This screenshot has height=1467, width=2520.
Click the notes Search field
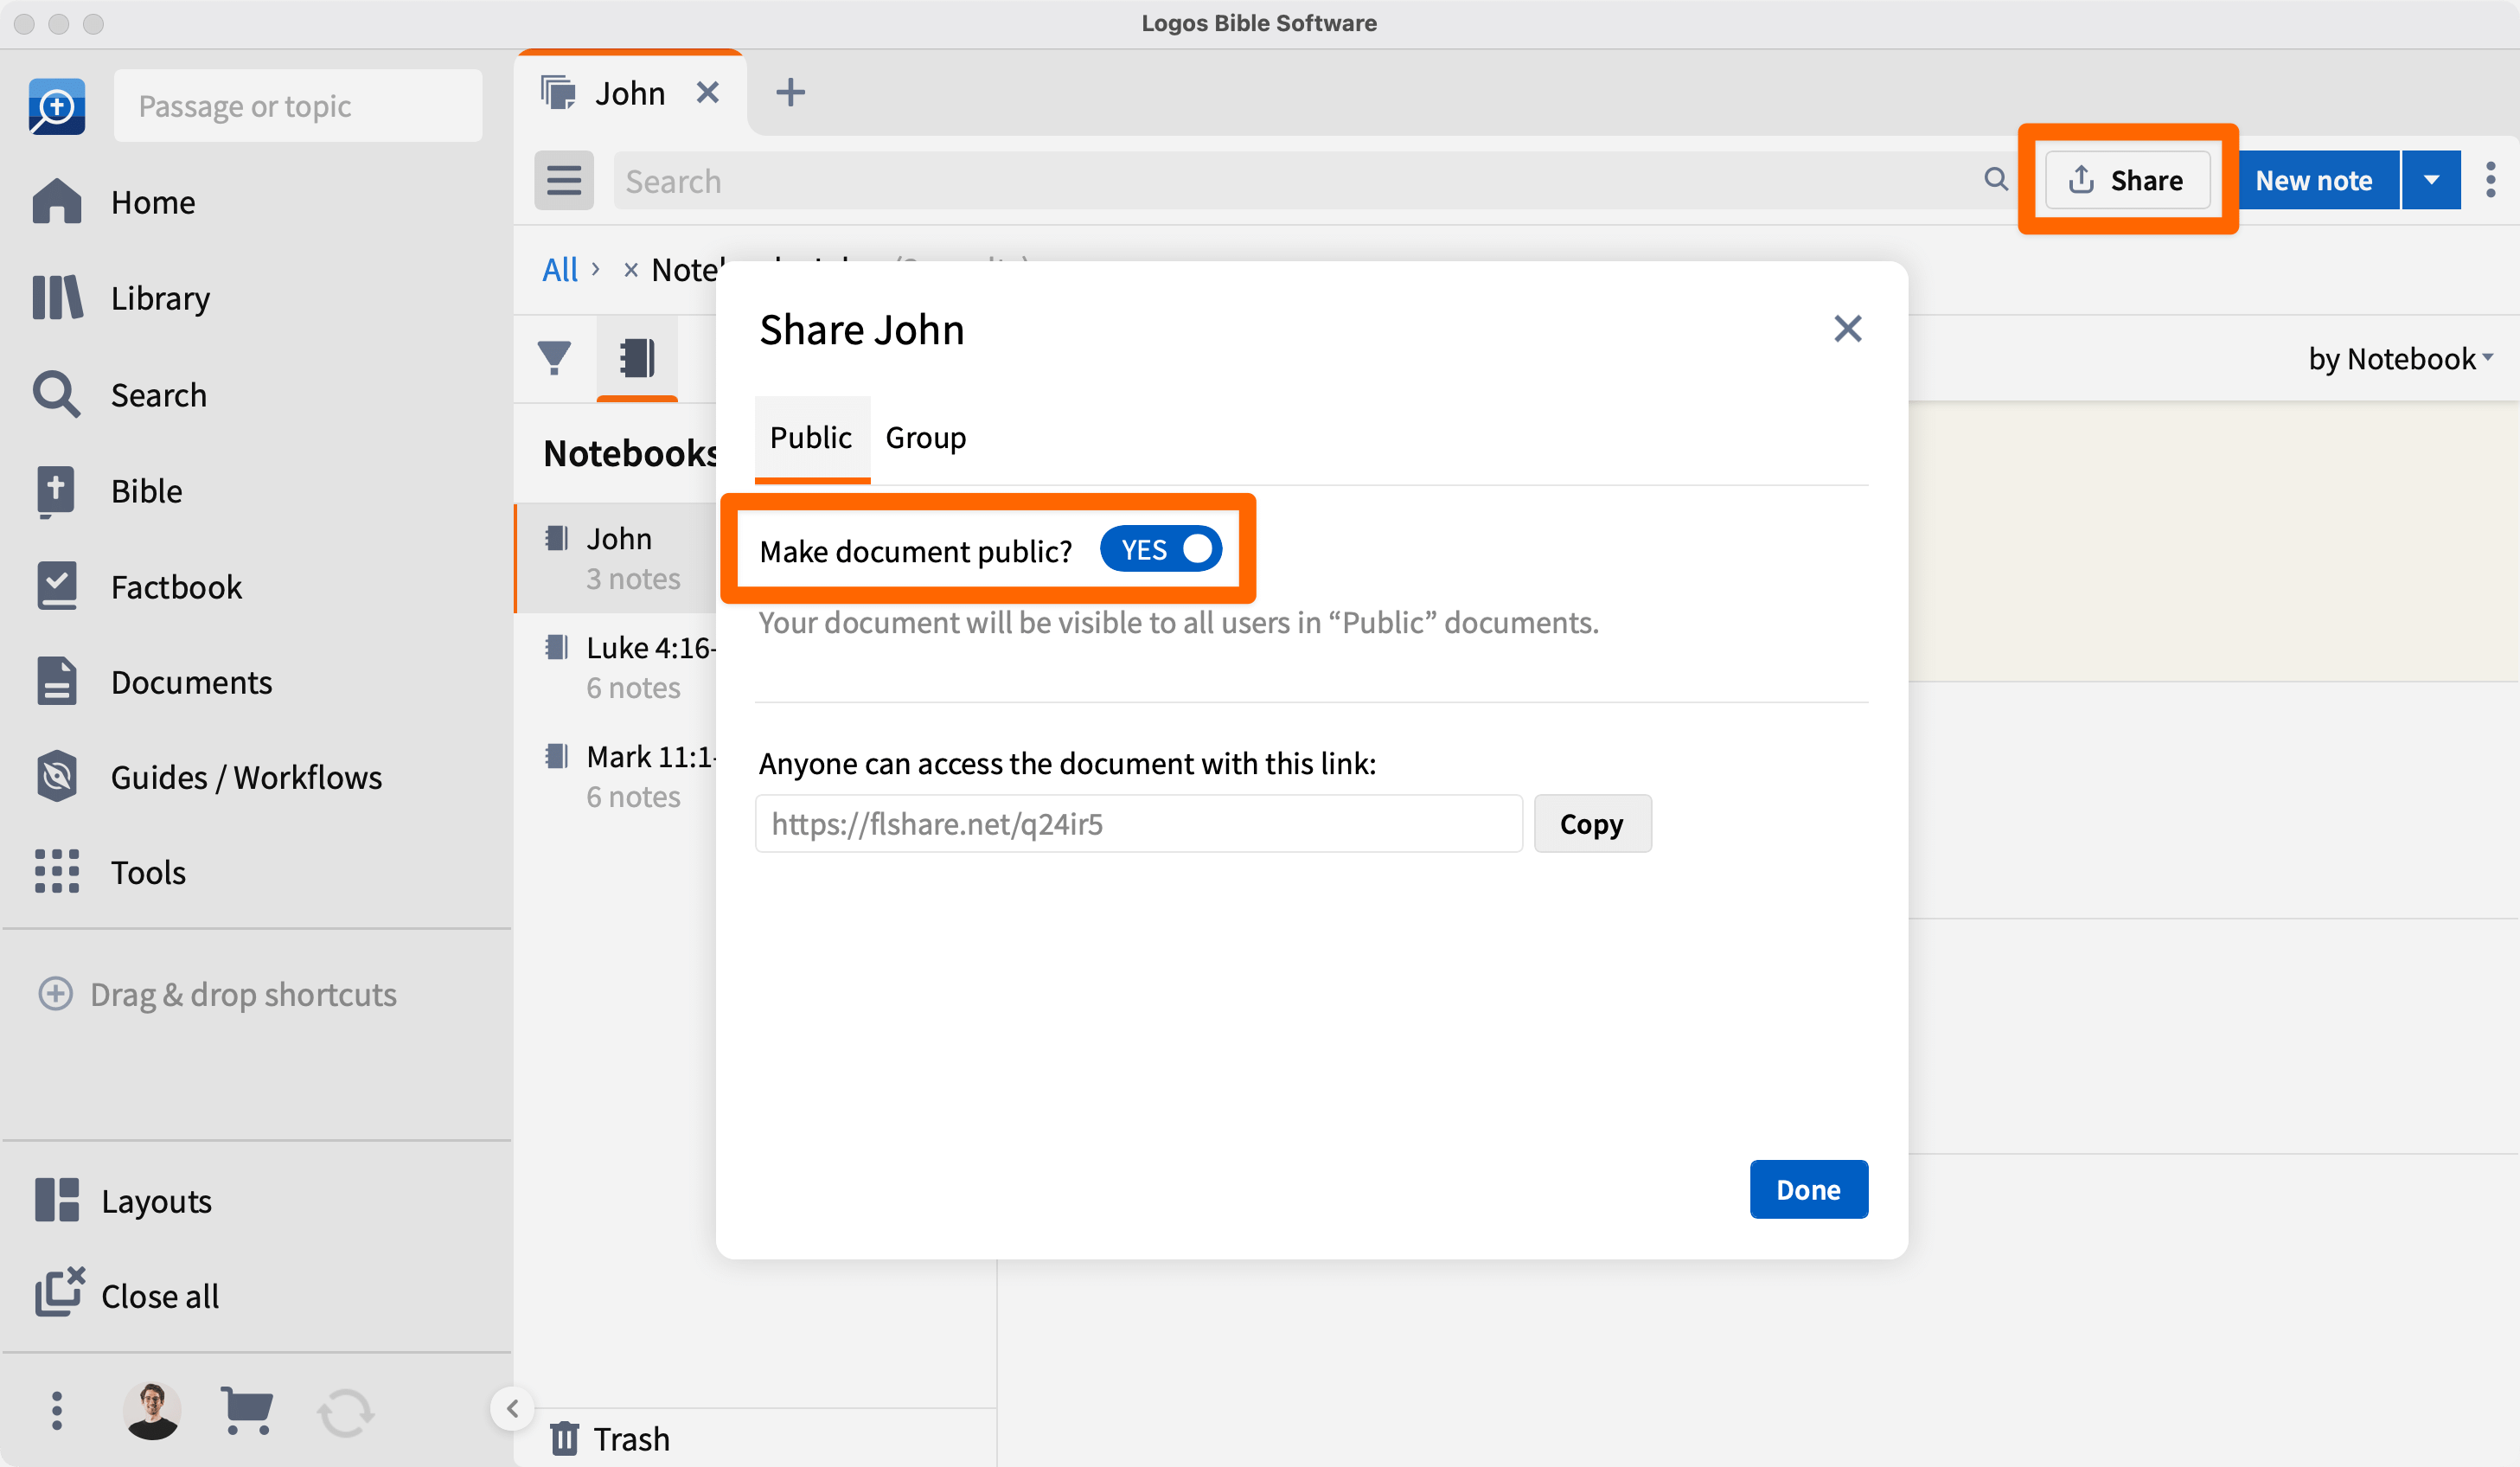(x=1315, y=180)
